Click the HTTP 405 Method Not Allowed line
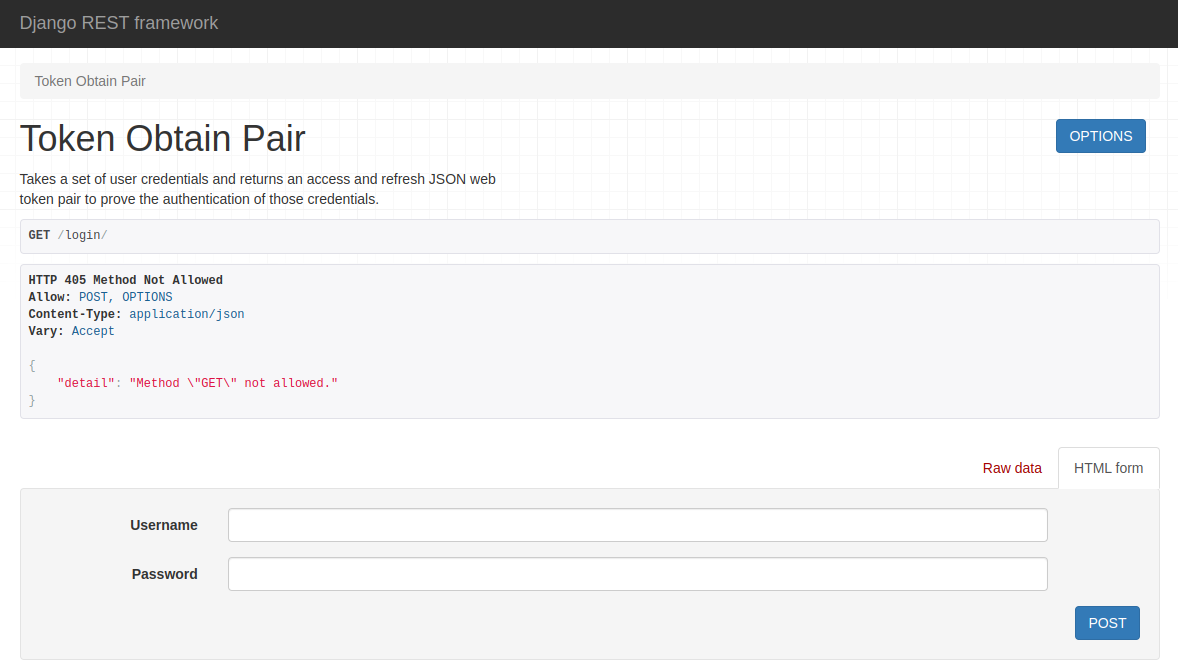This screenshot has width=1178, height=670. 126,280
